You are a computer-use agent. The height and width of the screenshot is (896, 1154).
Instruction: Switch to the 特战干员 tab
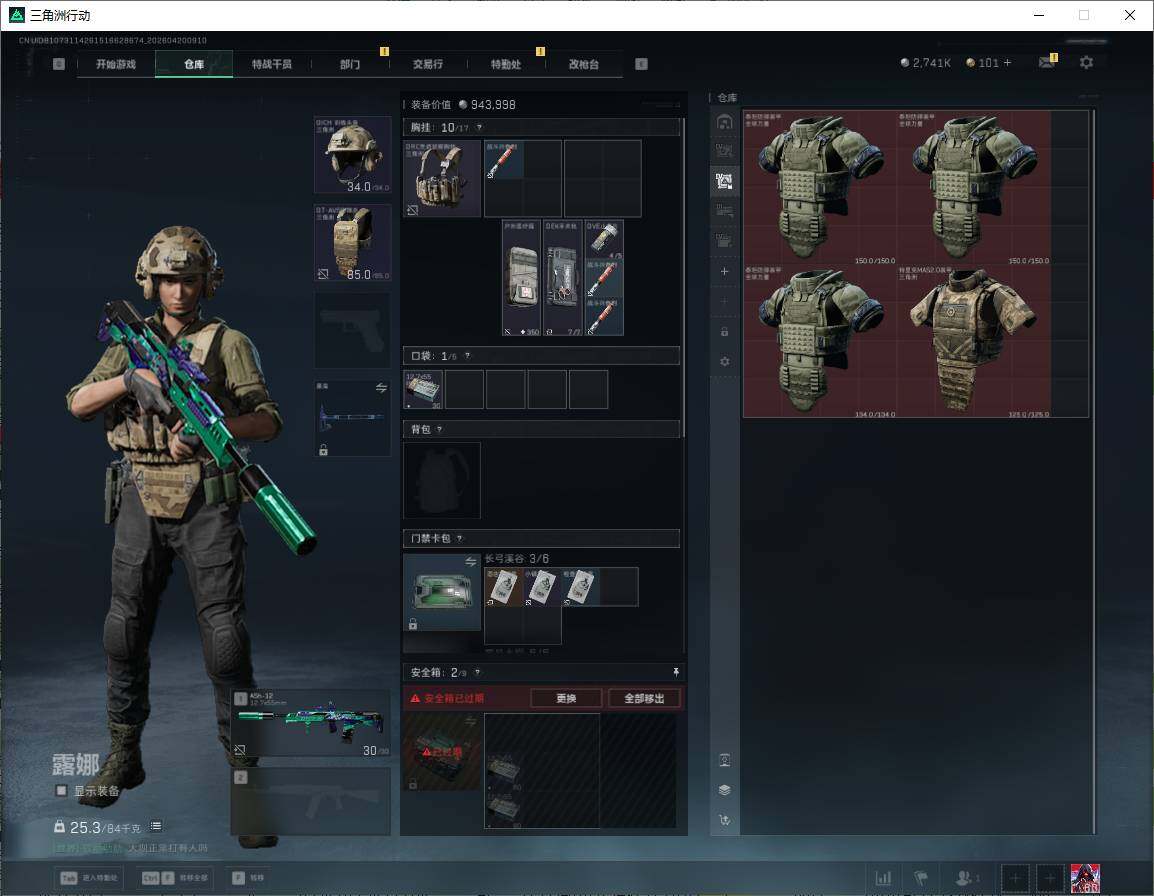[272, 64]
